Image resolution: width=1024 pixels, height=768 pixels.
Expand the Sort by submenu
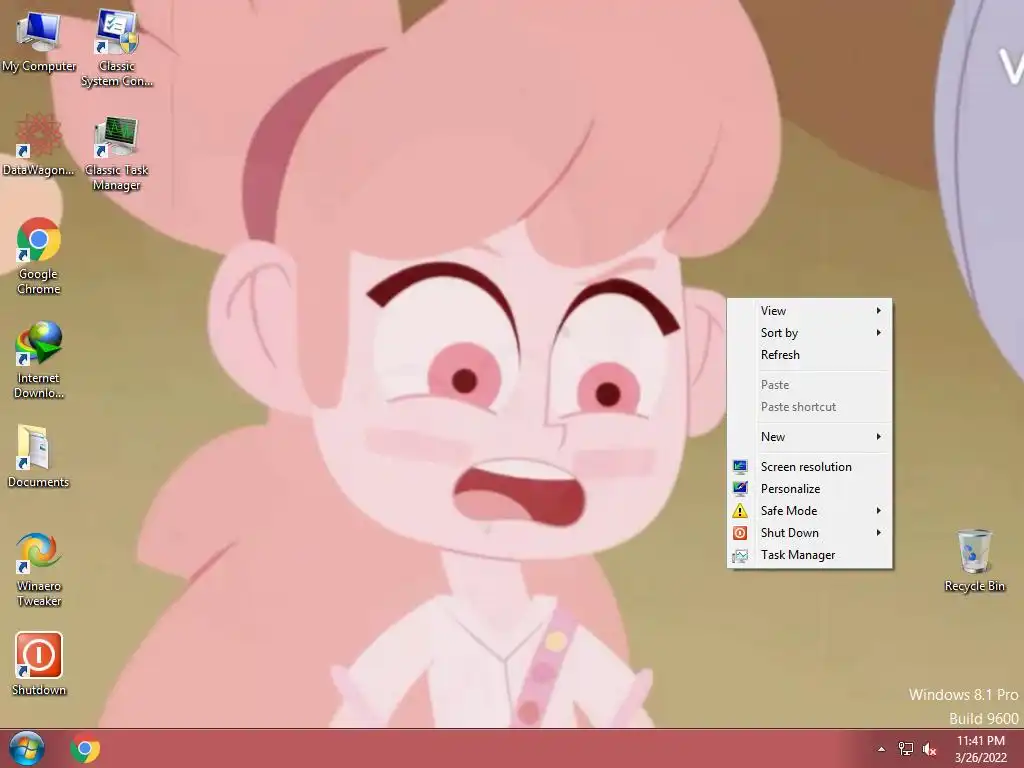pos(810,333)
